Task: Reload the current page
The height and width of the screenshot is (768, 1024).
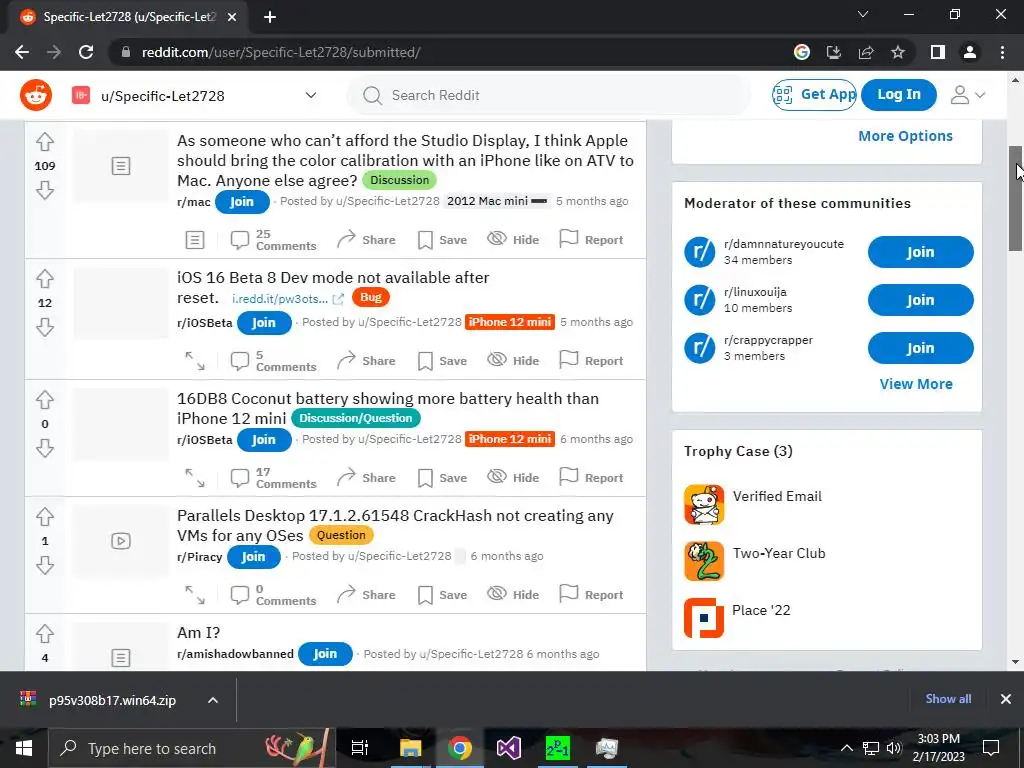Action: click(x=86, y=52)
